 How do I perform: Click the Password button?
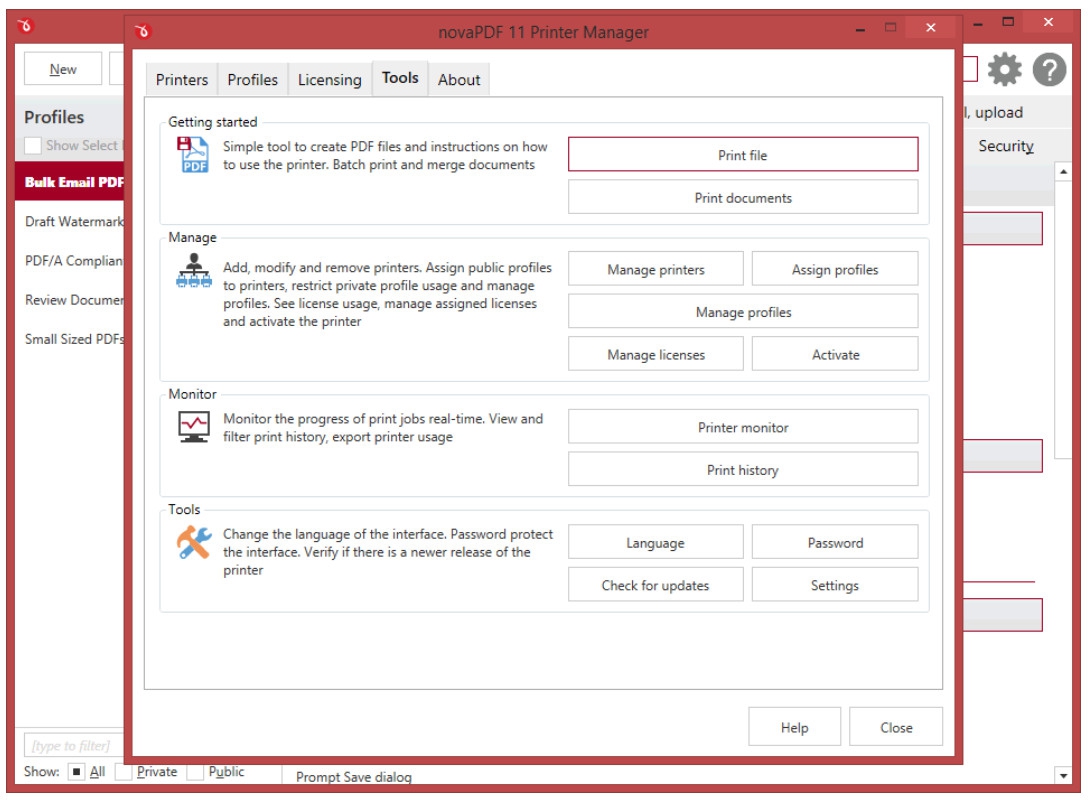coord(835,543)
